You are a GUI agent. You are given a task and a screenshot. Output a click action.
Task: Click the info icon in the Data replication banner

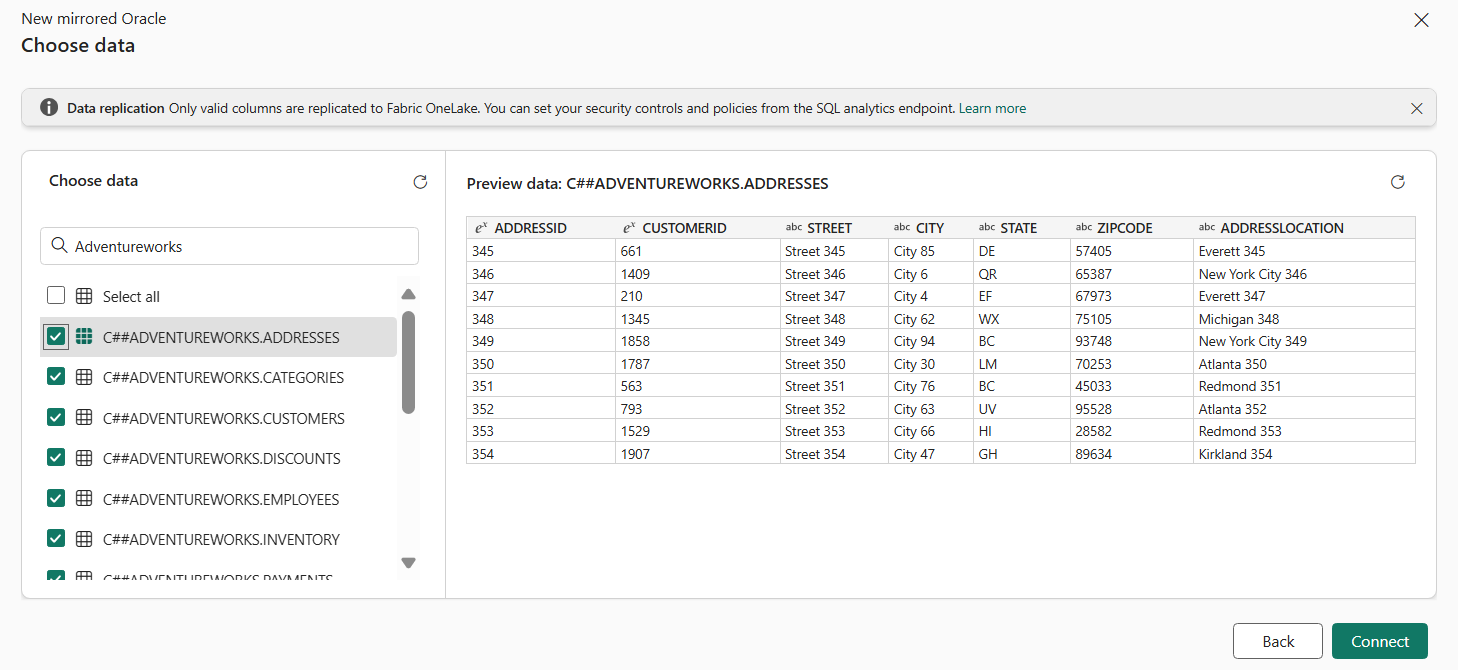click(49, 108)
